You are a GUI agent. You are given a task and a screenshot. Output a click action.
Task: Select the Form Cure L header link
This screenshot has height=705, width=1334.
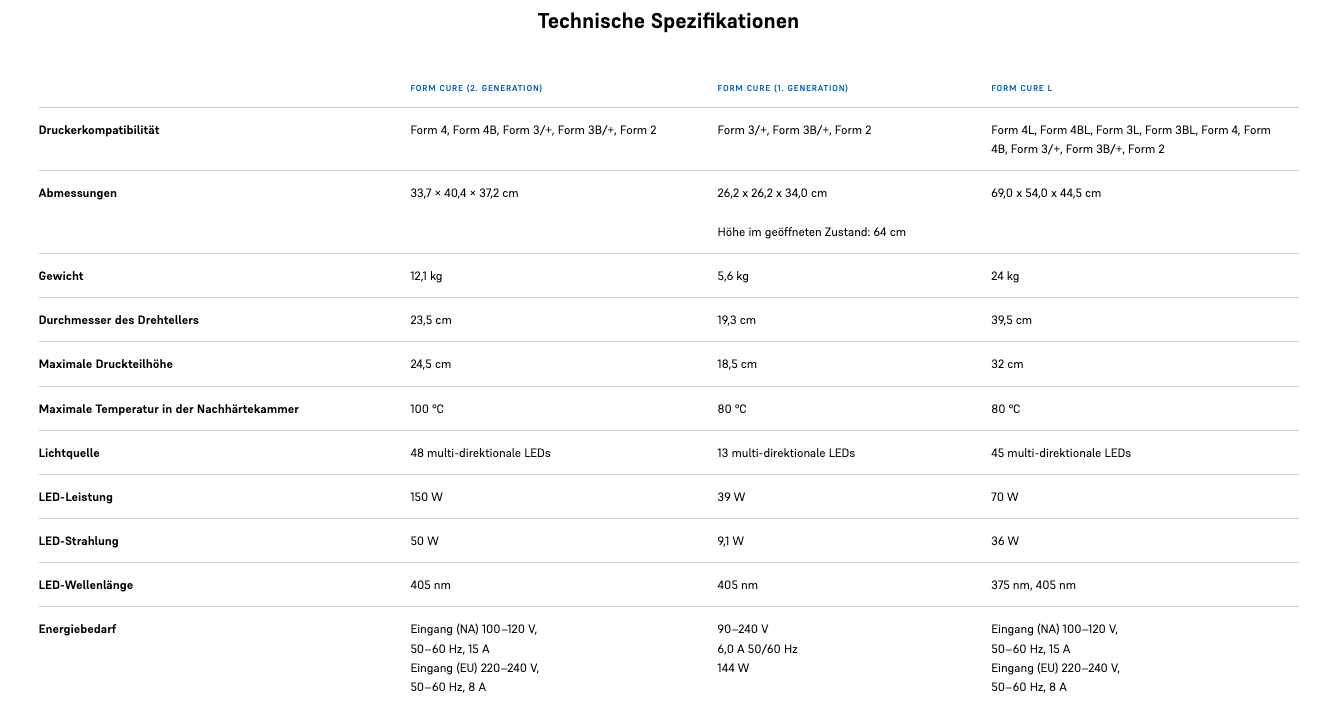pos(1021,88)
